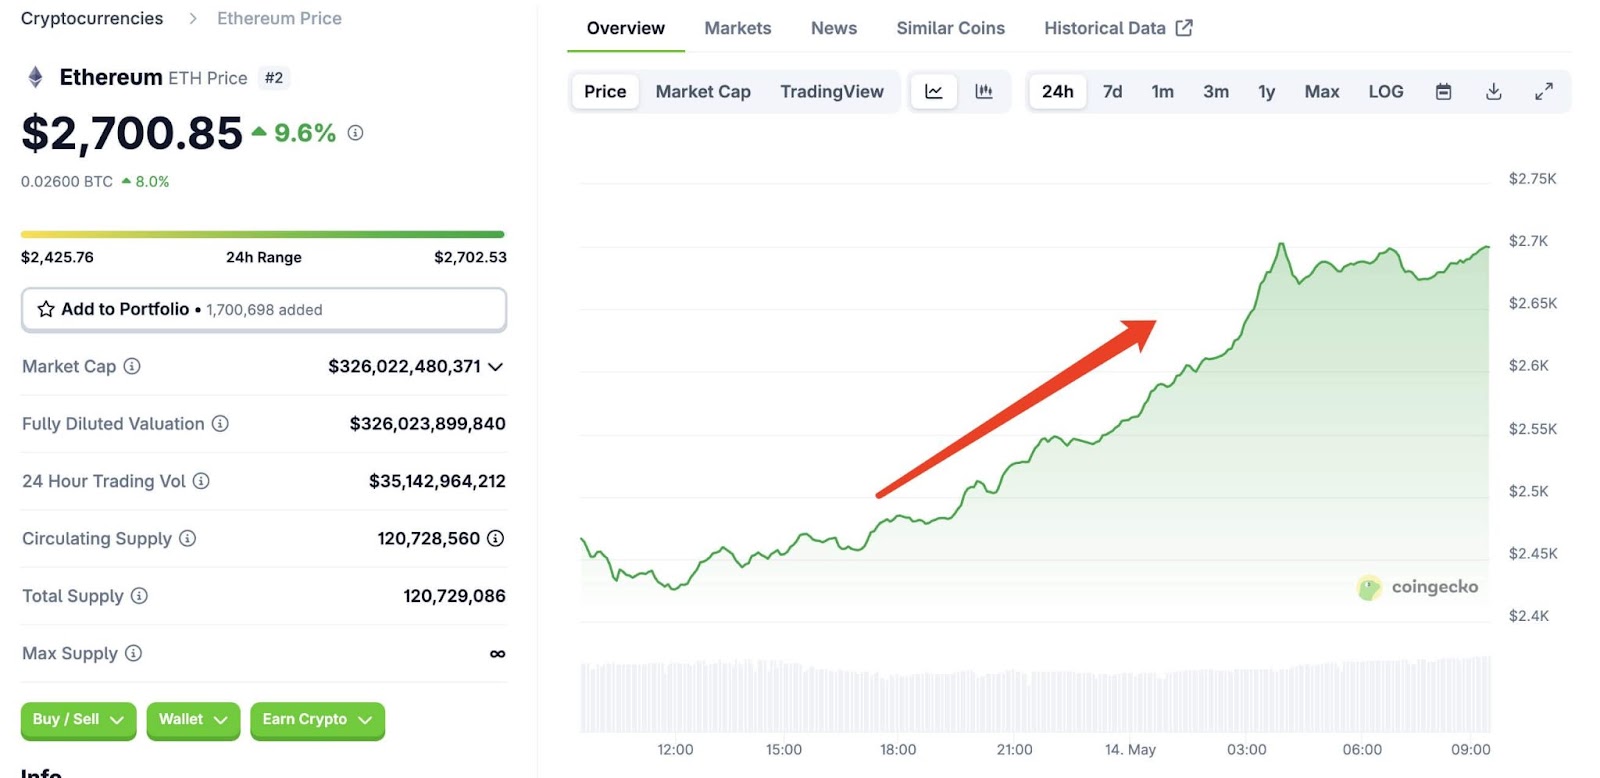The height and width of the screenshot is (778, 1600).
Task: Select the line chart view icon
Action: point(934,91)
